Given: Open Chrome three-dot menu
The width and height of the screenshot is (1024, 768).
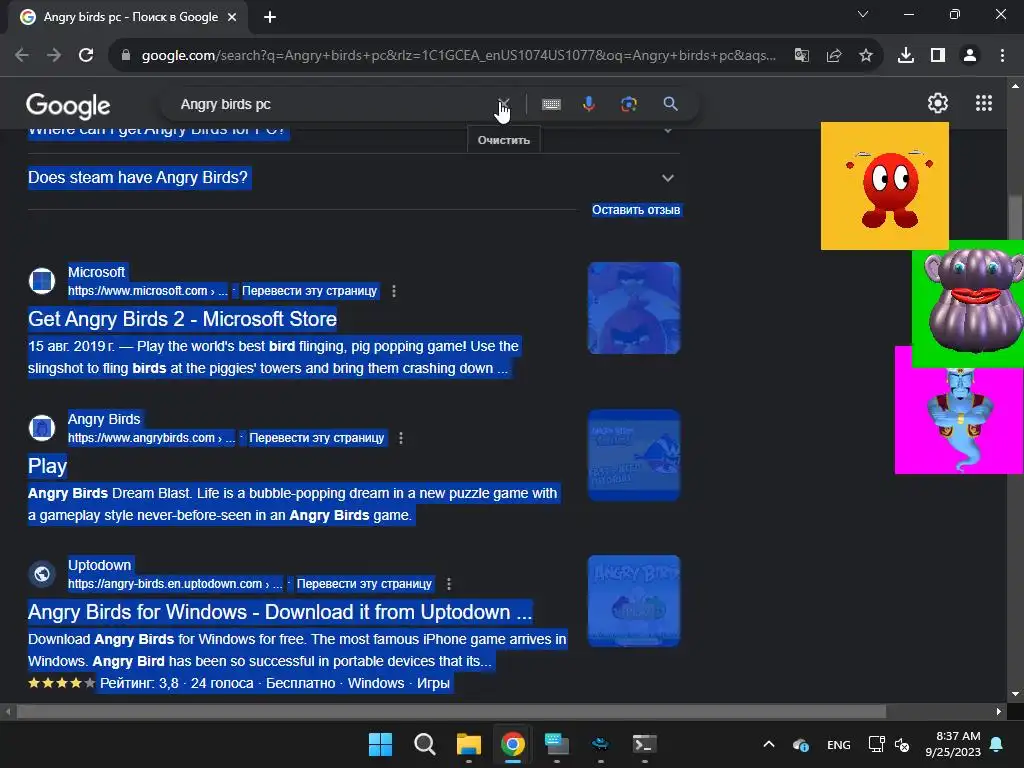Looking at the screenshot, I should point(1002,56).
